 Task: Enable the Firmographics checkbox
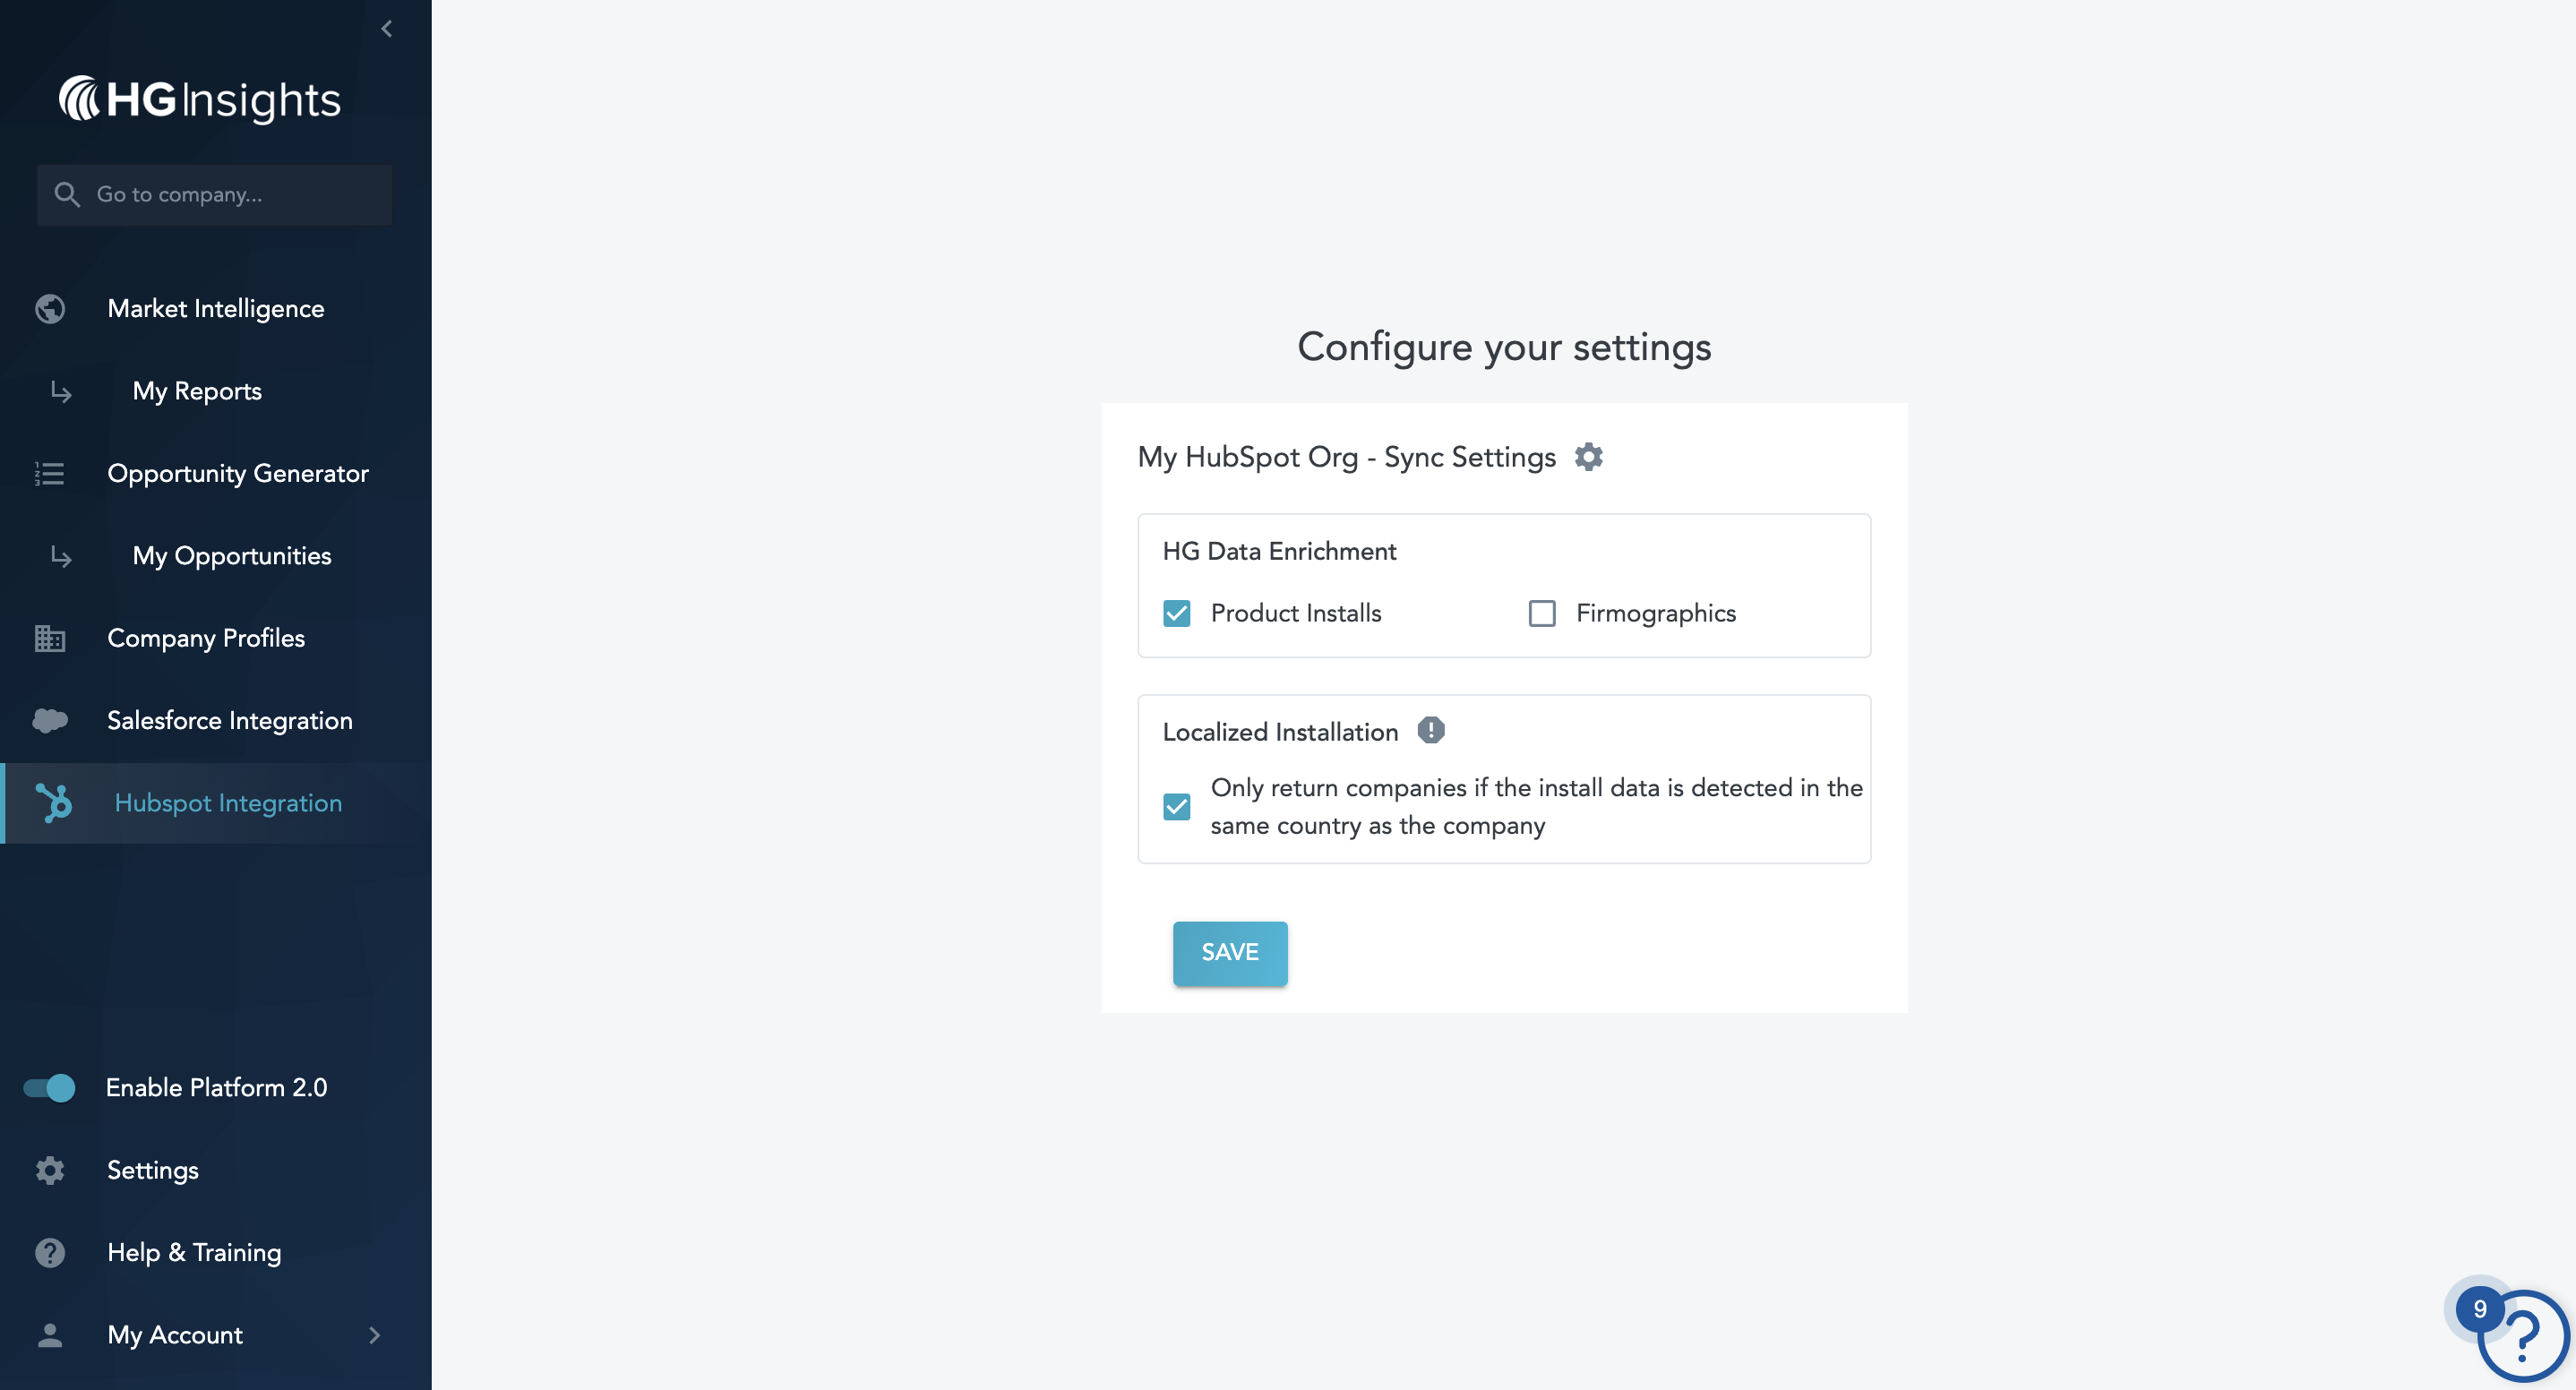(x=1541, y=613)
